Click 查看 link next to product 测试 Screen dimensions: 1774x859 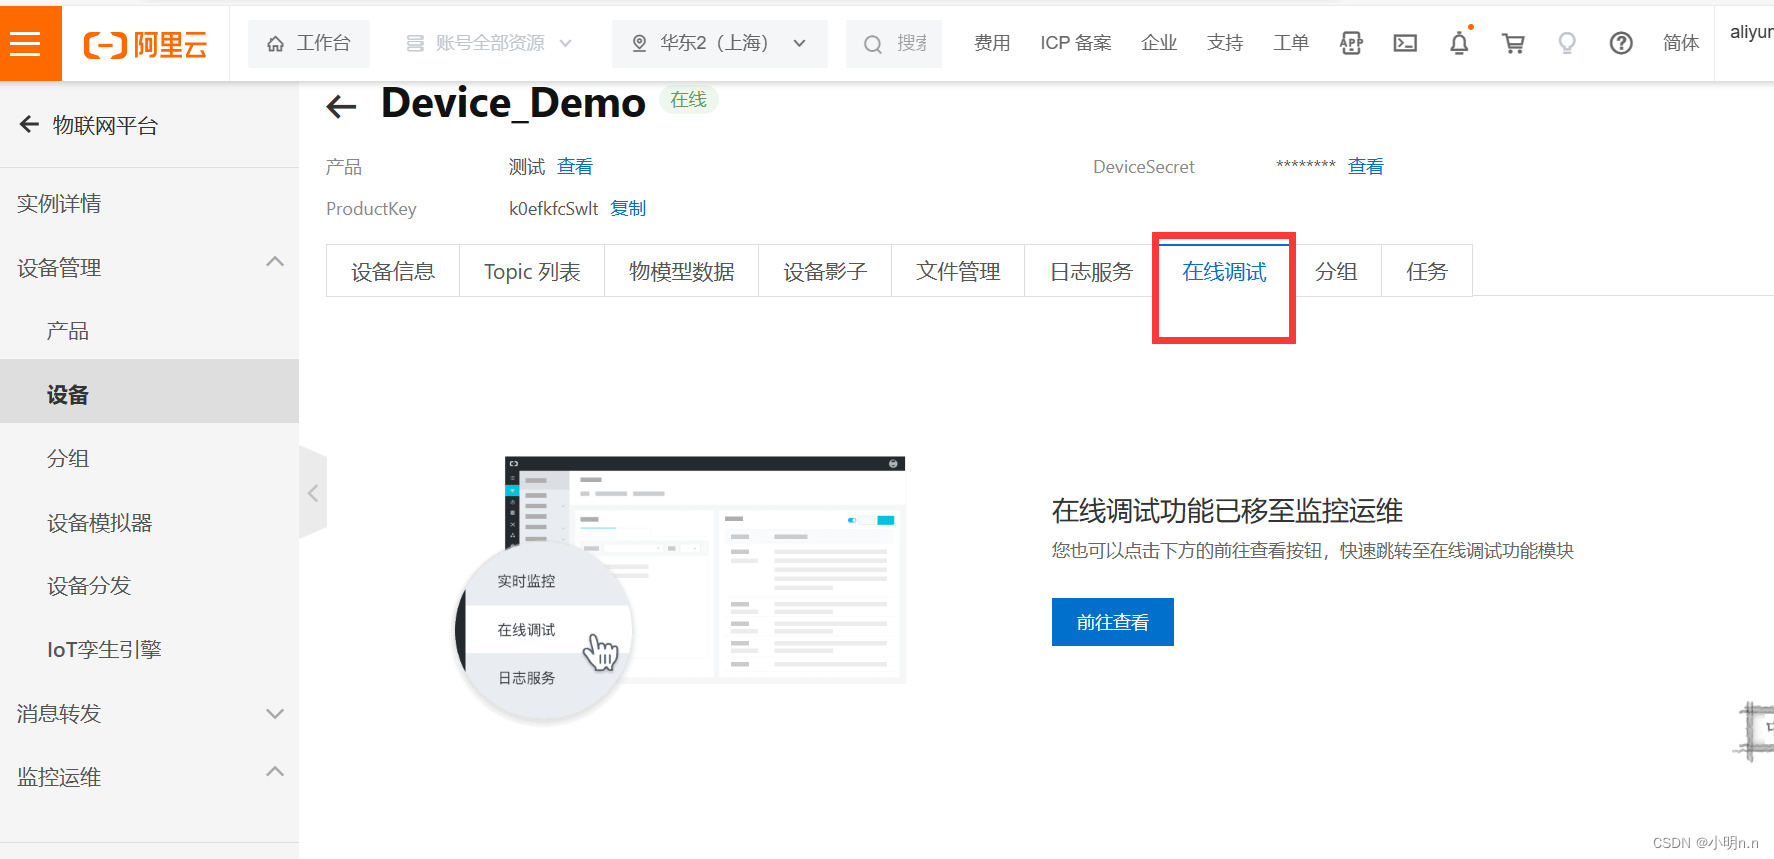575,166
